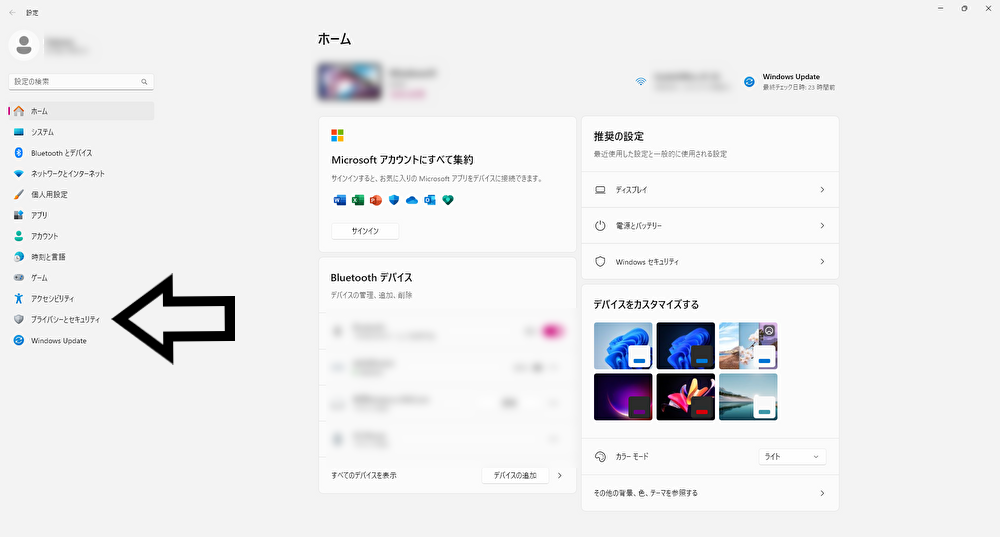Click the アプリ apps icon
The width and height of the screenshot is (1000, 537).
click(x=18, y=216)
